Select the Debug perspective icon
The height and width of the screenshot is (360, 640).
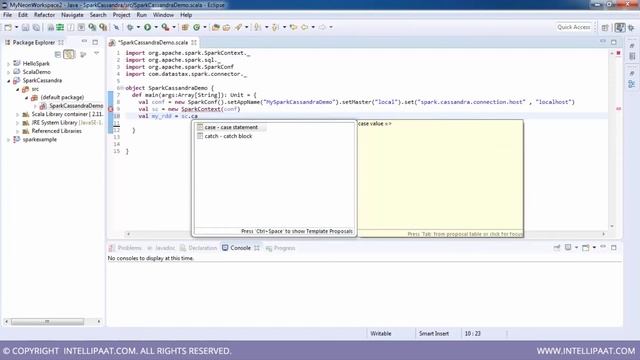point(631,27)
